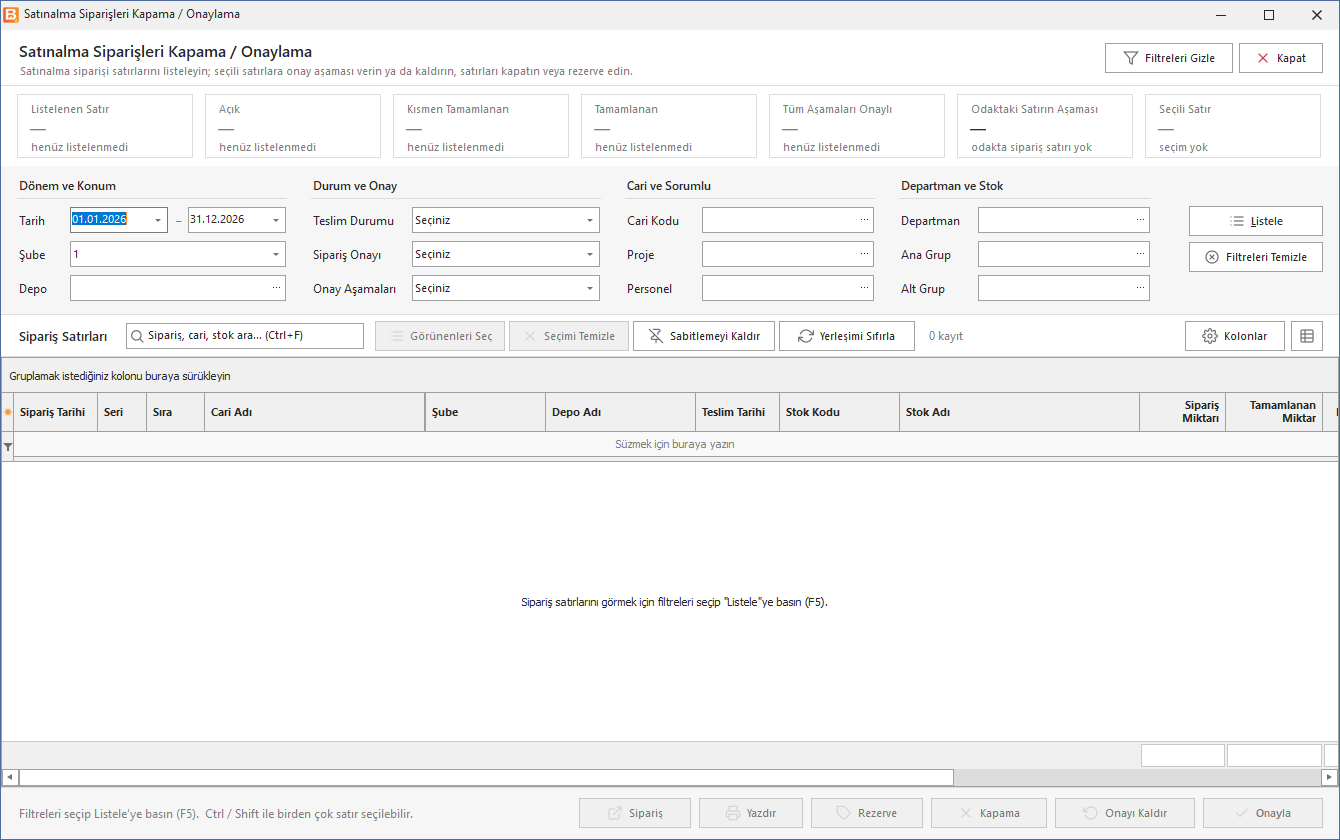This screenshot has height=840, width=1340.
Task: Open Depo lookup ellipsis button
Action: 276,288
